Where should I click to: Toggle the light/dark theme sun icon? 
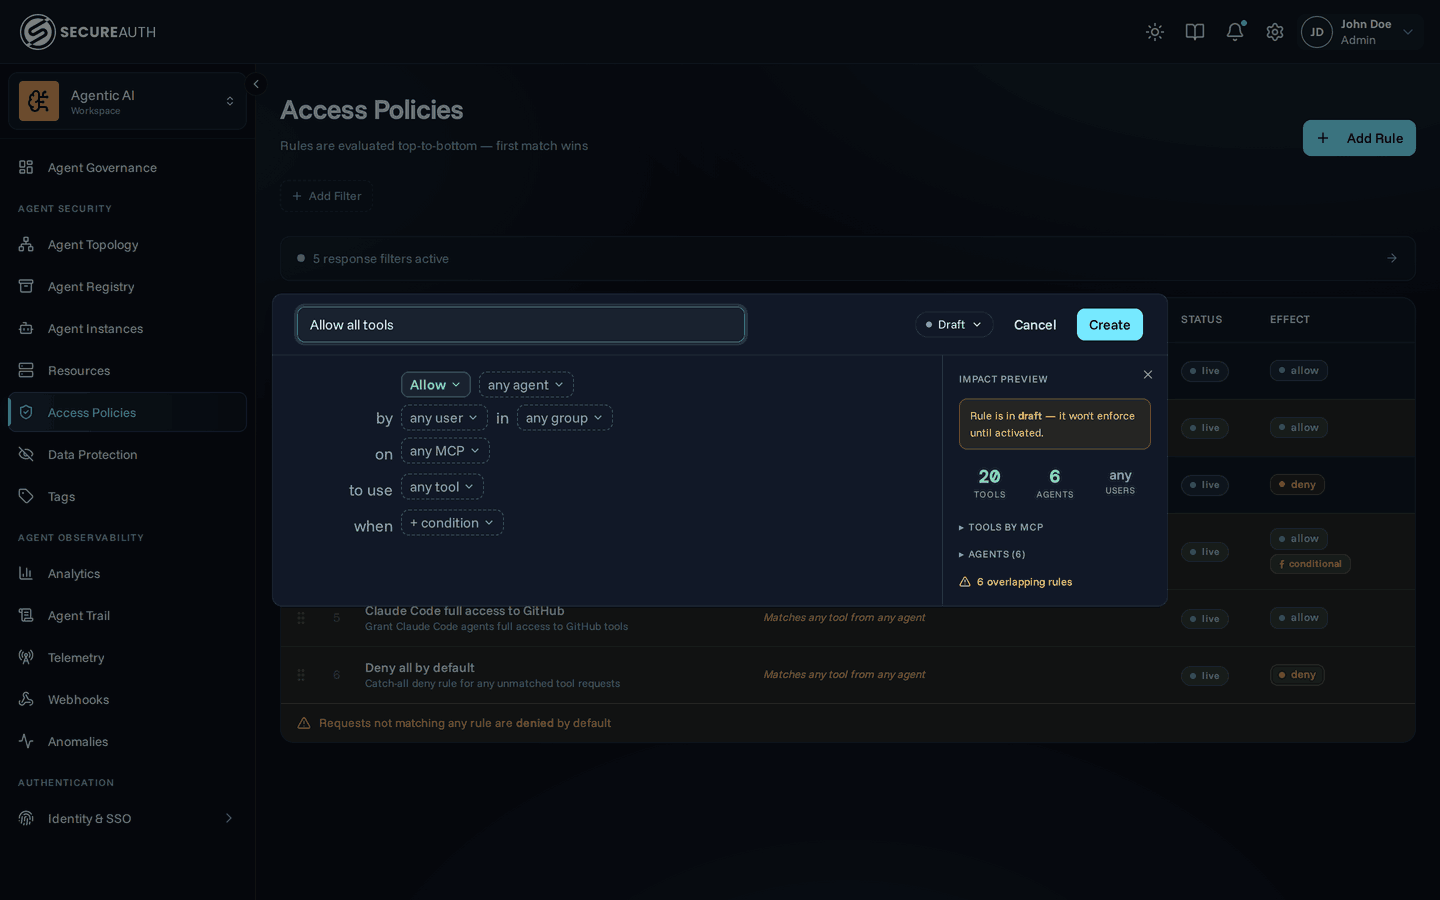coord(1155,32)
